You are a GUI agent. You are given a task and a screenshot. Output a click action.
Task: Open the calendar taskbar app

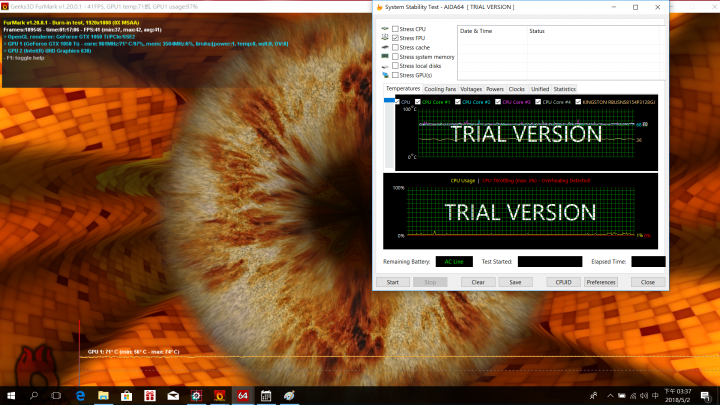pos(266,395)
